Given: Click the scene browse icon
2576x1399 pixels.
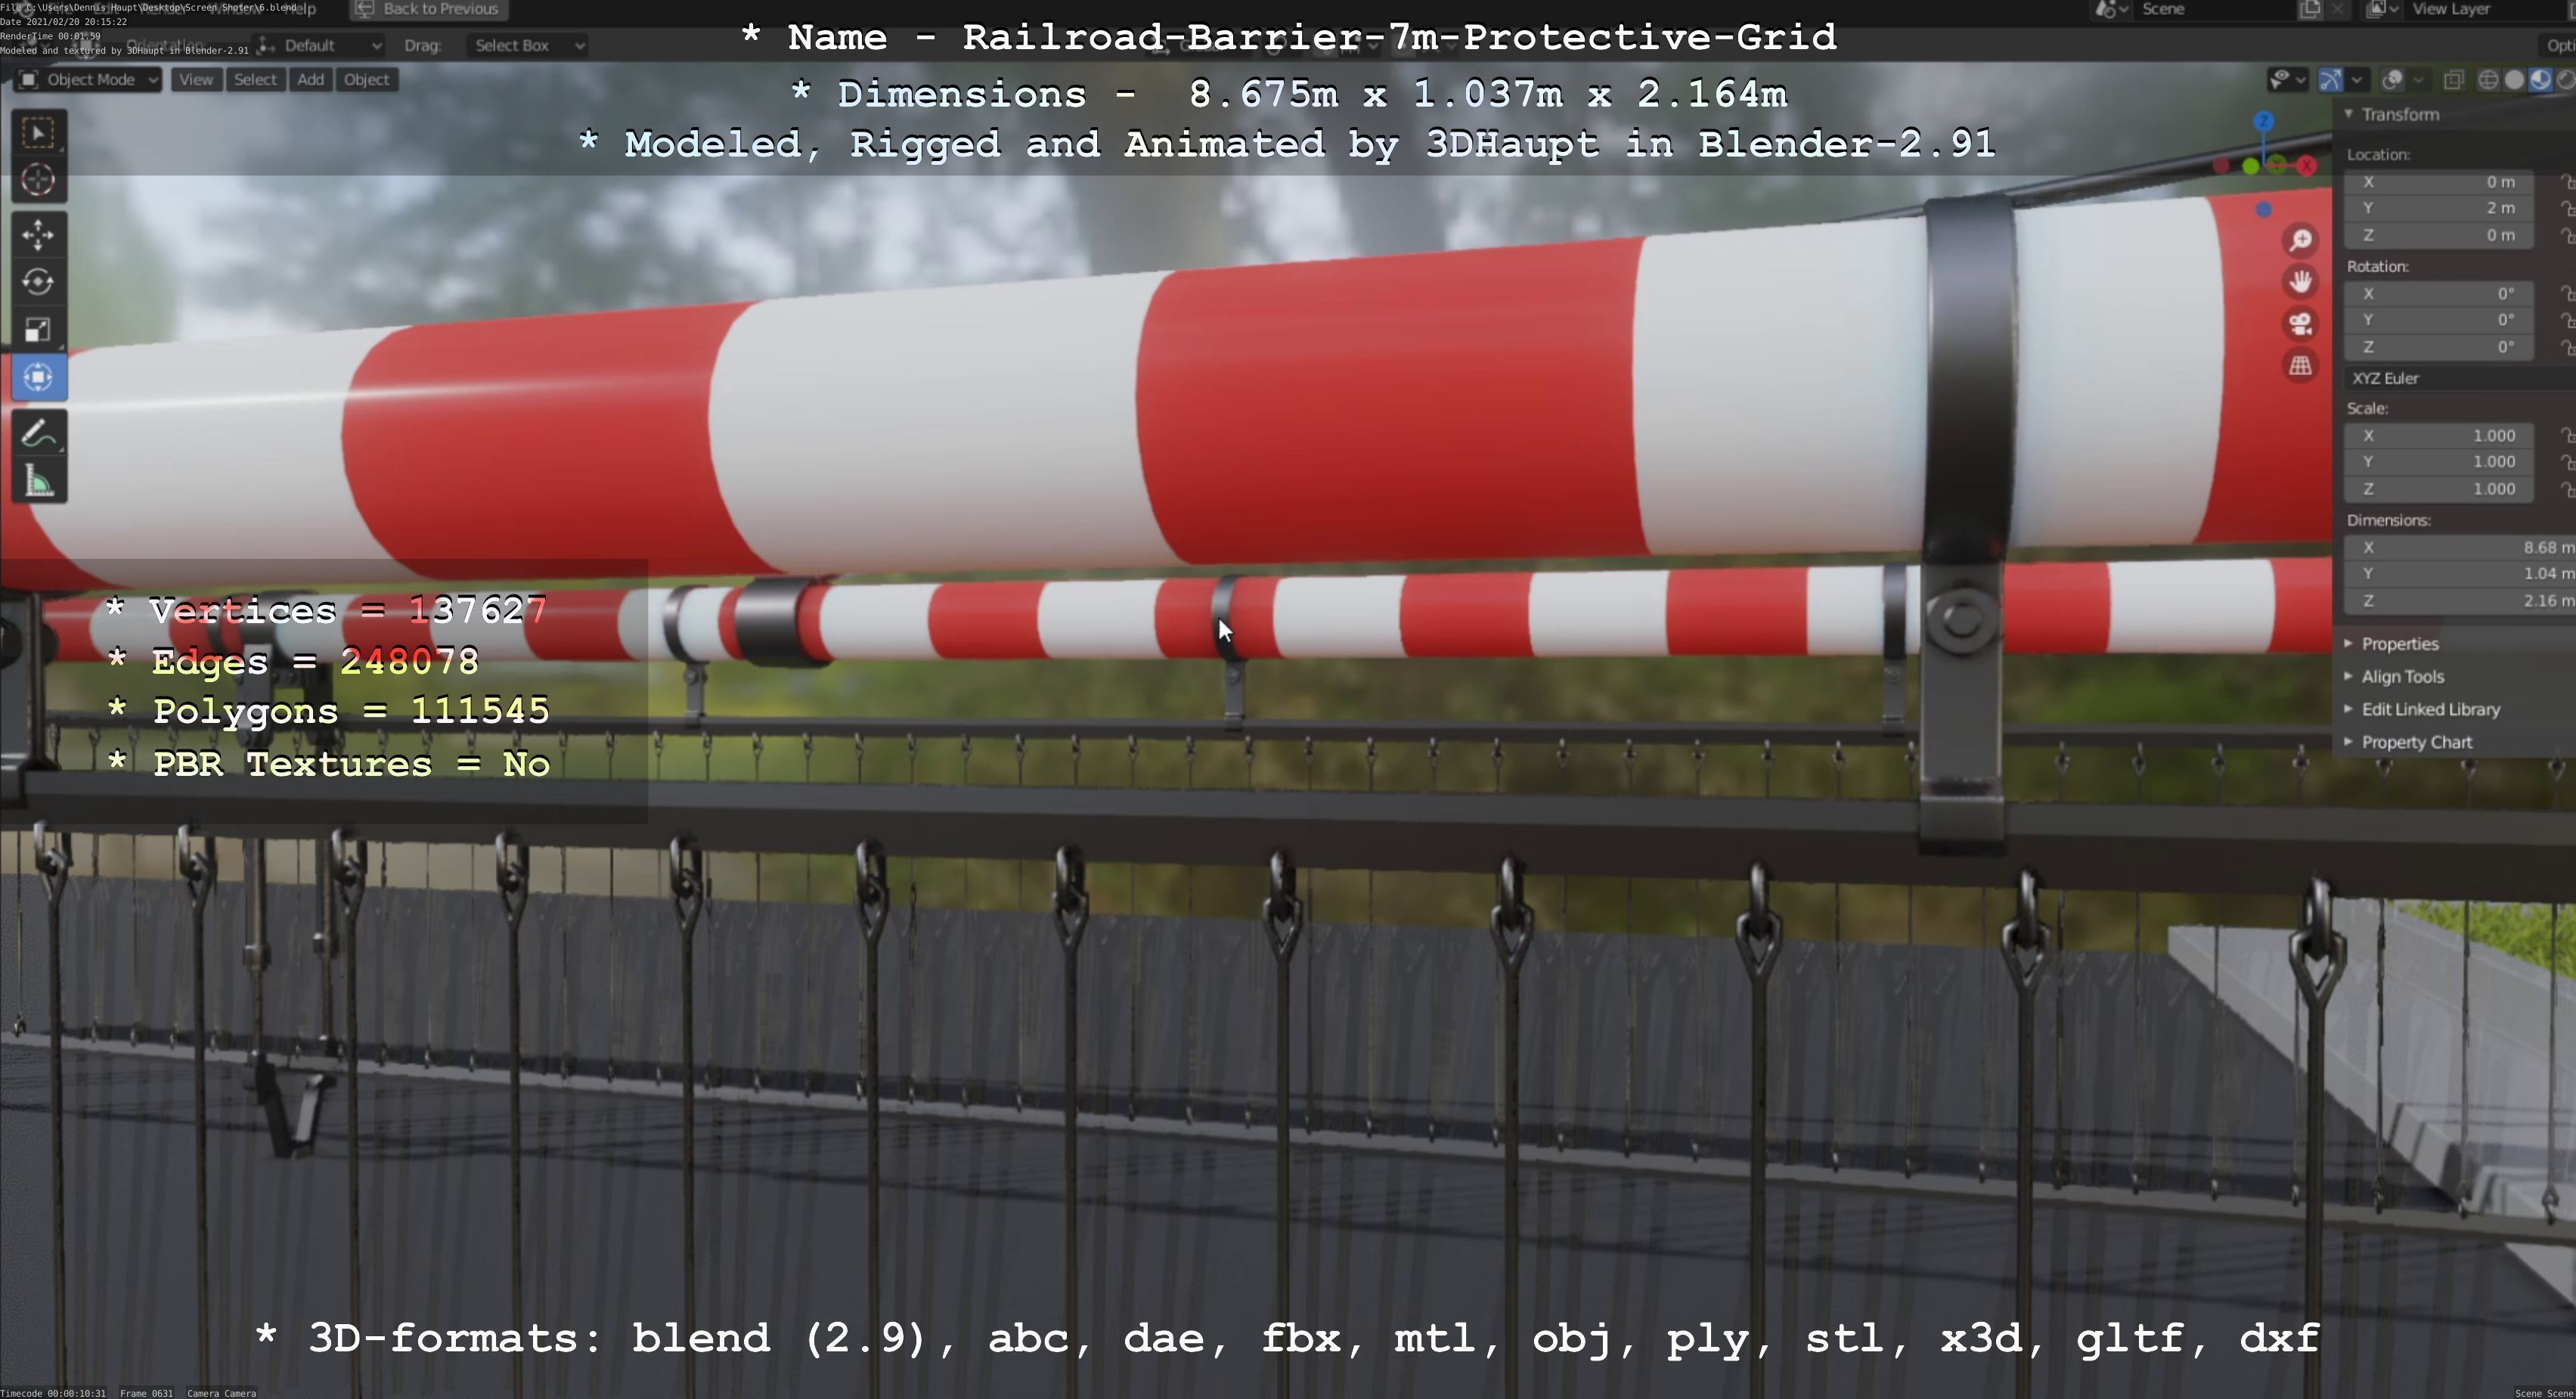Looking at the screenshot, I should (2111, 9).
